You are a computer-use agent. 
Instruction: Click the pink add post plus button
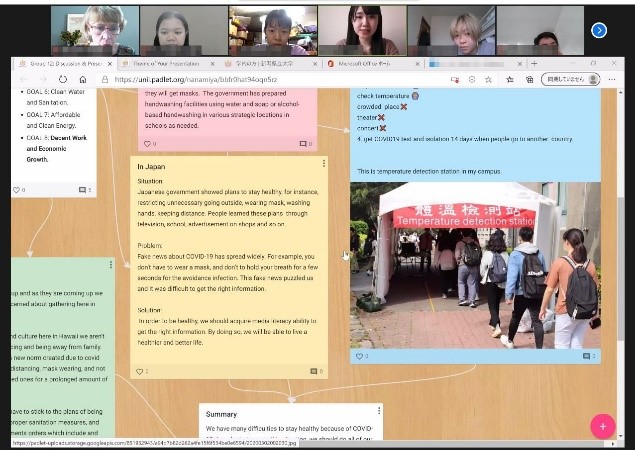pyautogui.click(x=603, y=425)
